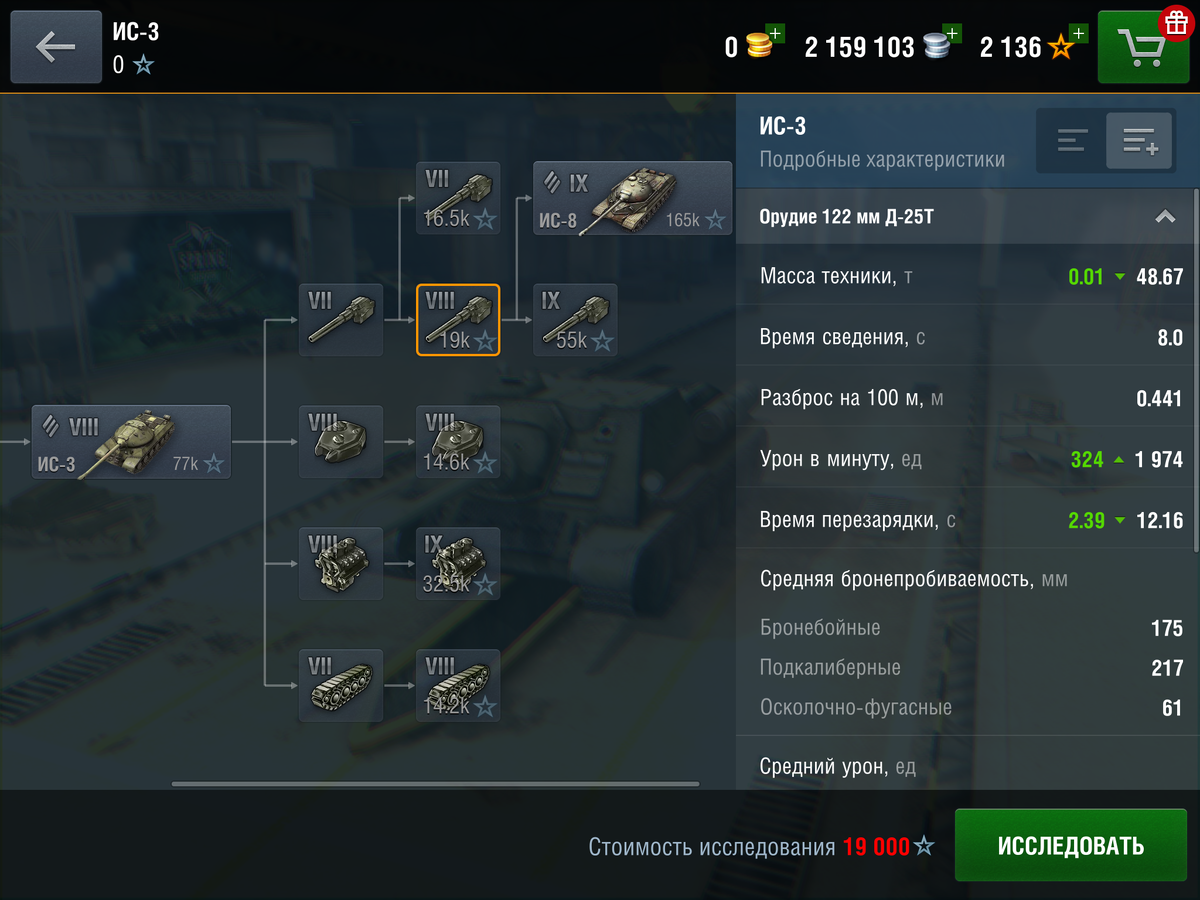
Task: Select the tier IX 55k gun module
Action: point(575,320)
